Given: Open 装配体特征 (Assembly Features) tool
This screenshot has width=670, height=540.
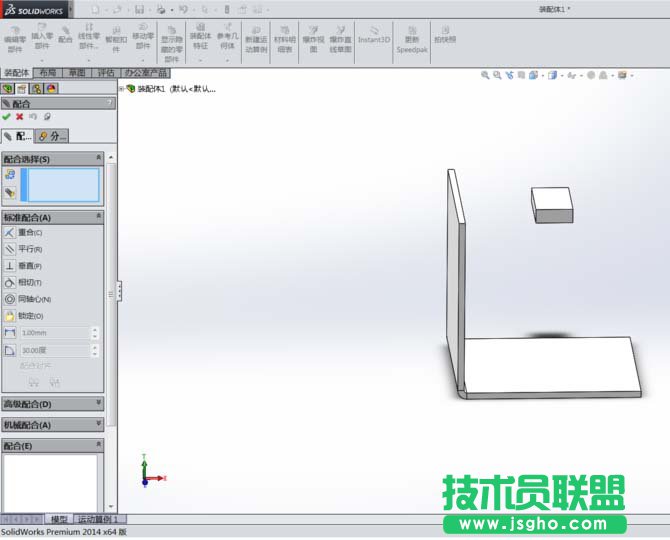Looking at the screenshot, I should coord(200,36).
